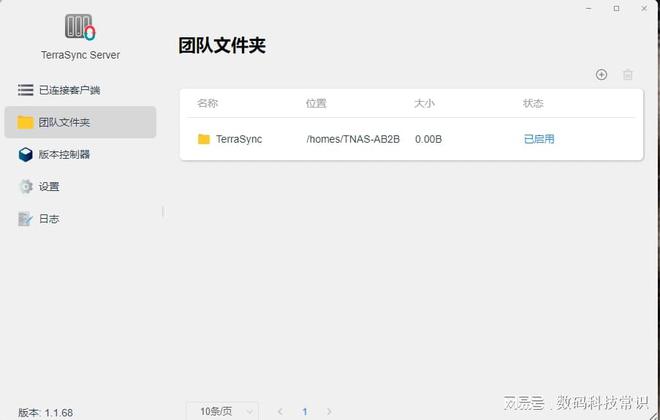Select the TerraSync folder name
This screenshot has width=660, height=420.
(x=239, y=139)
